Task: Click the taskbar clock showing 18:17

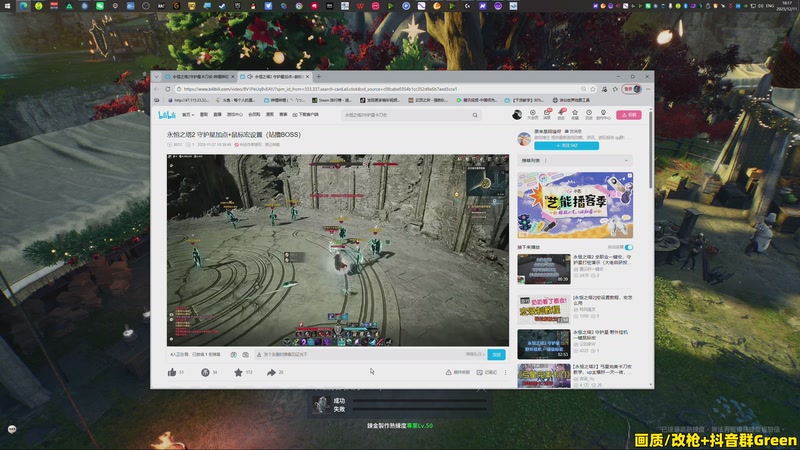Action: point(787,6)
